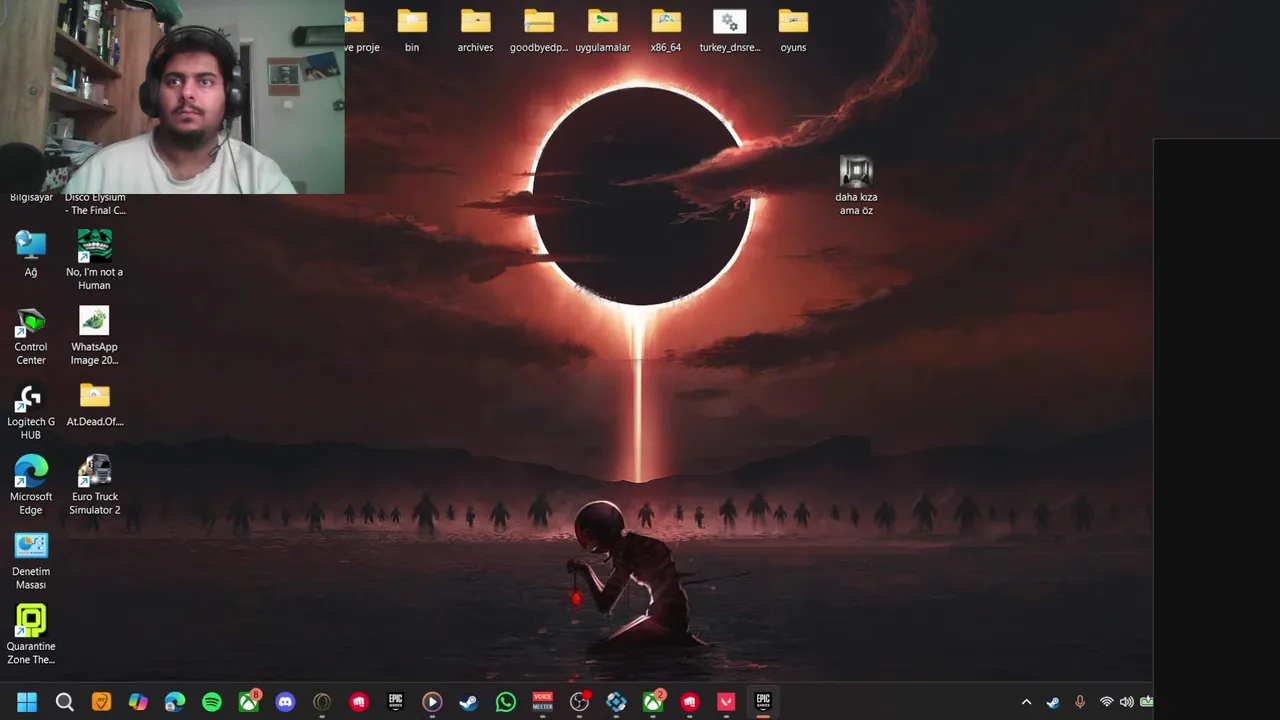Open the media player play-circle taskbar icon
The image size is (1280, 720).
point(432,702)
